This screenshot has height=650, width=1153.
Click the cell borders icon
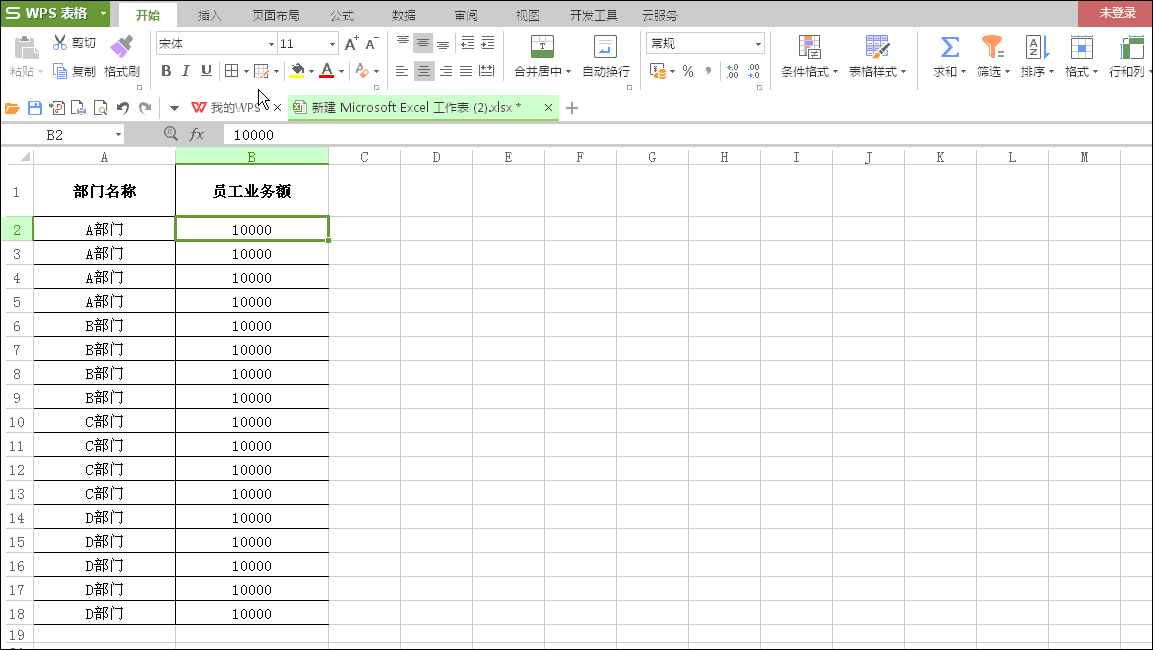point(232,71)
